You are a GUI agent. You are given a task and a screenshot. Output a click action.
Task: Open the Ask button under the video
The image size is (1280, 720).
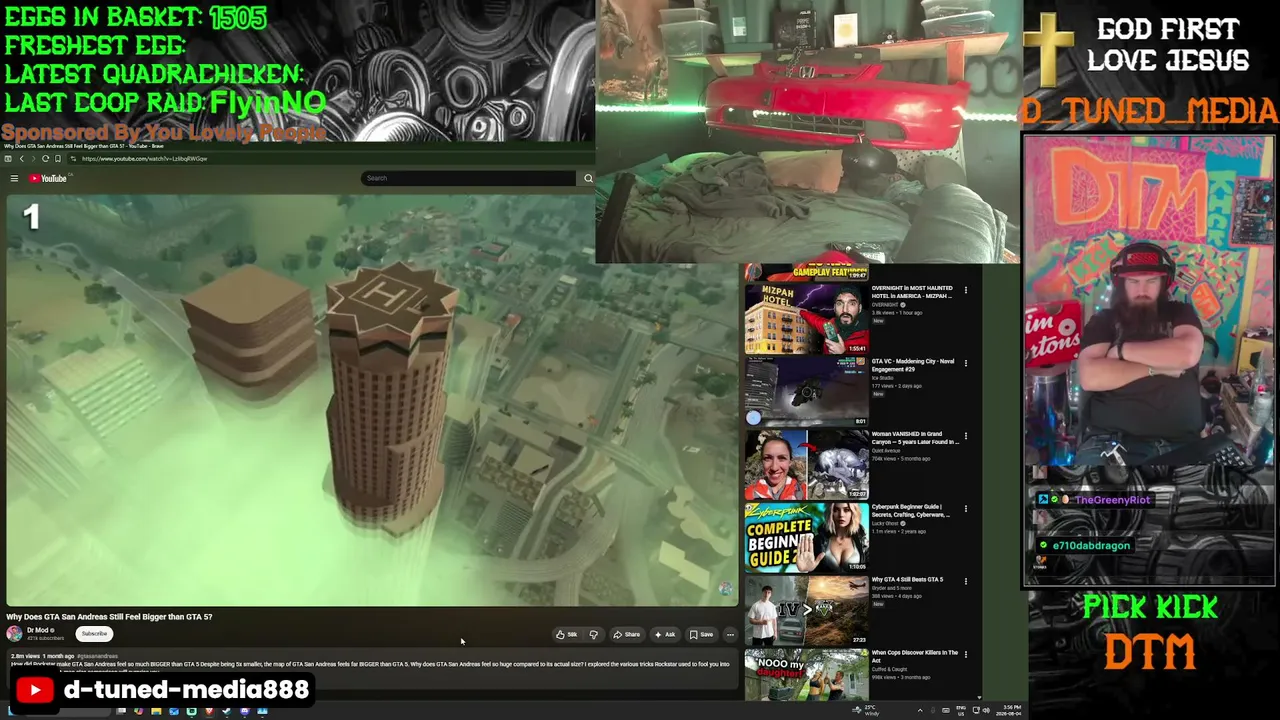(665, 634)
